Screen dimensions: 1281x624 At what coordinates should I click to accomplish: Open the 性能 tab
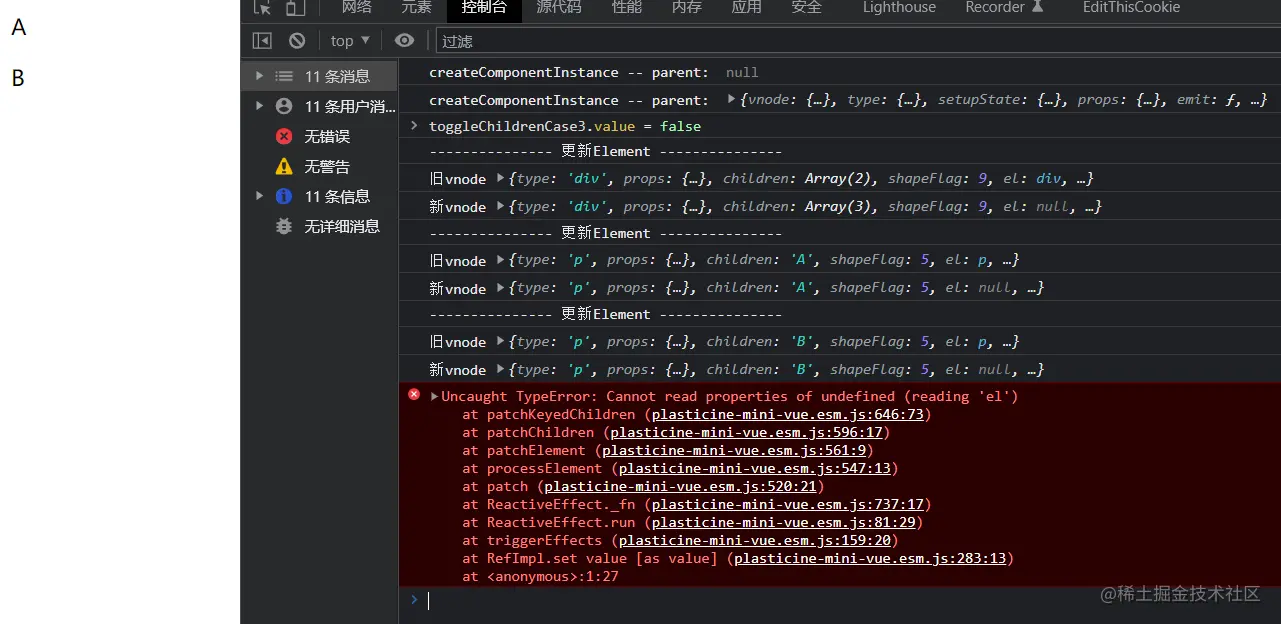[x=627, y=7]
